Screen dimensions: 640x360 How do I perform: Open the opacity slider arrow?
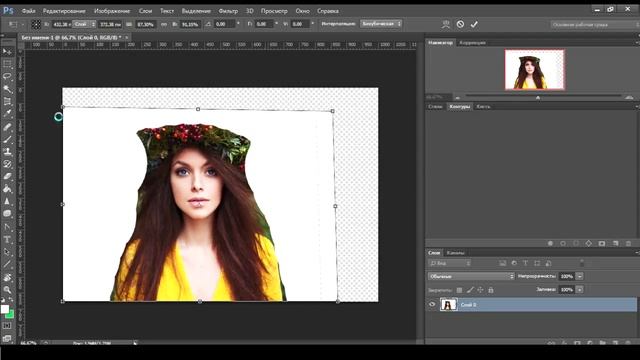point(580,276)
